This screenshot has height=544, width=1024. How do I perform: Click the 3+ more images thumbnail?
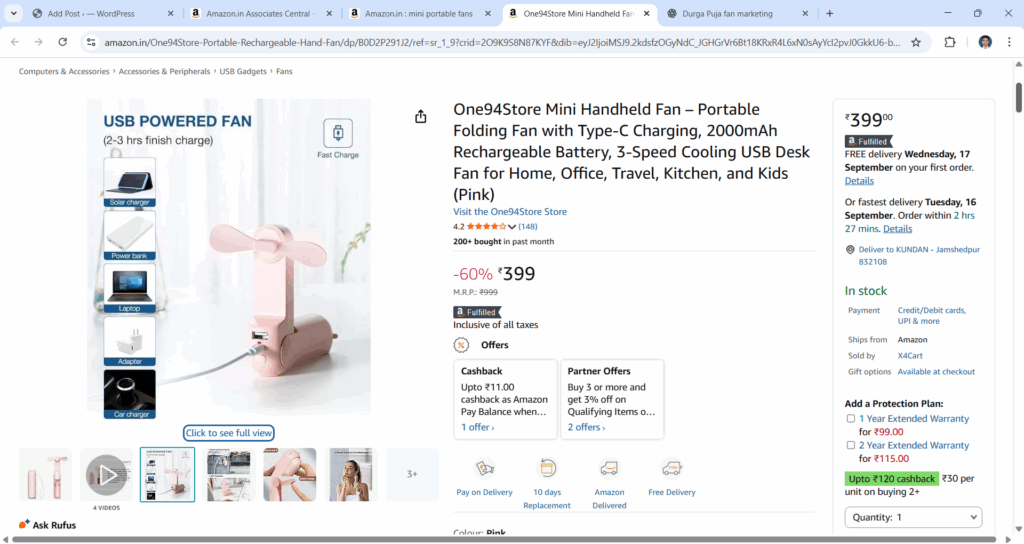412,475
